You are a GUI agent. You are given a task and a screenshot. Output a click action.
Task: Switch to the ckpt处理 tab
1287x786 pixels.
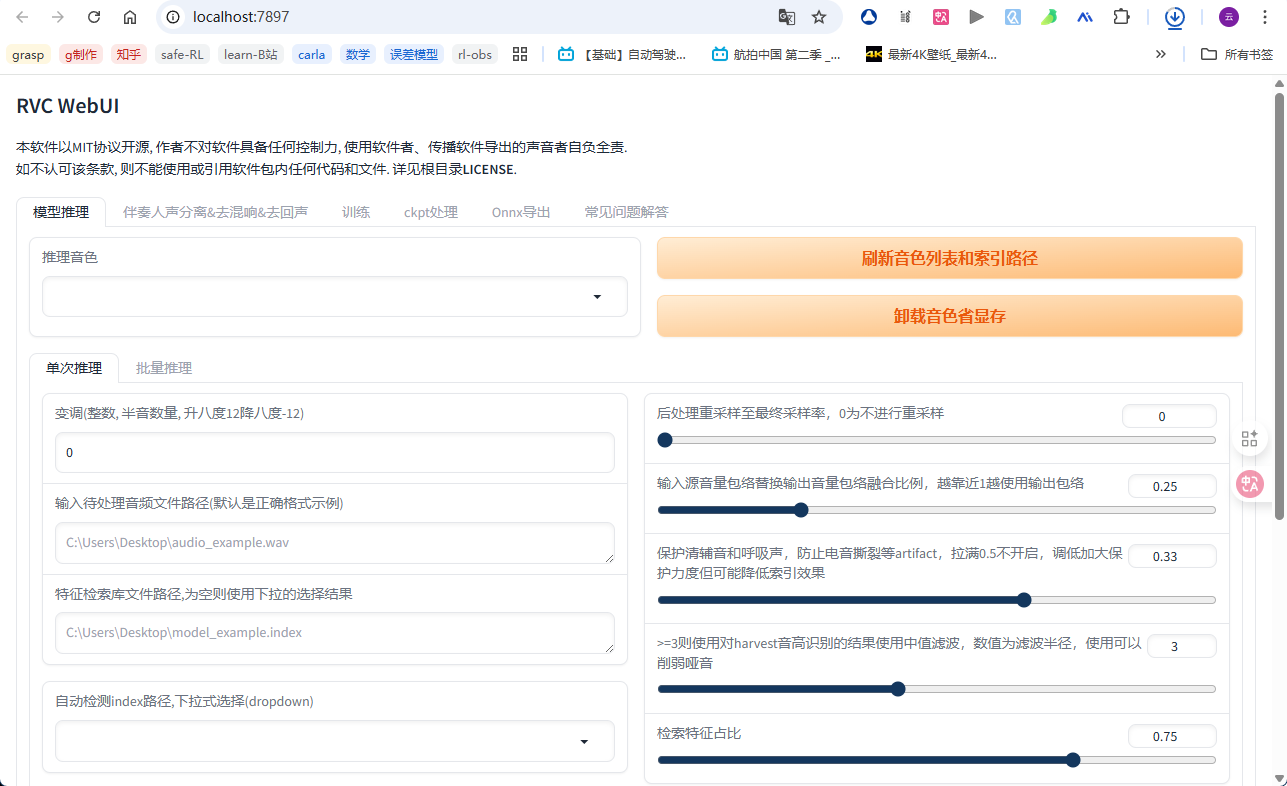(x=431, y=212)
